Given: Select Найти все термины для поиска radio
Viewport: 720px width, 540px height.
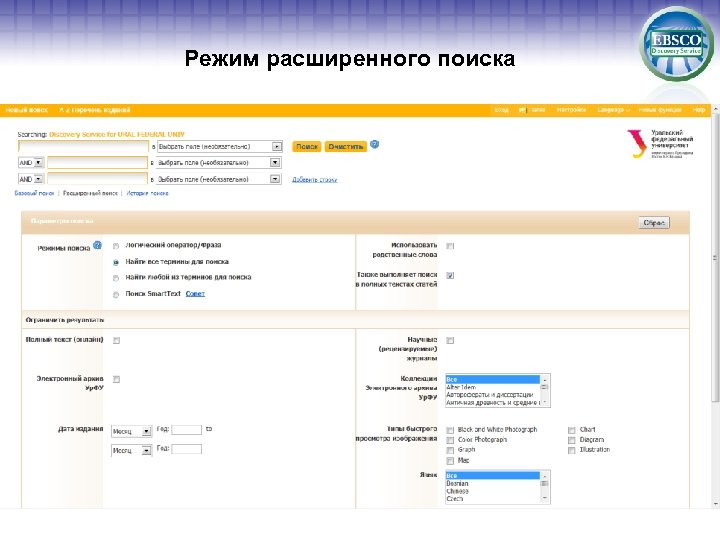Looking at the screenshot, I should click(x=116, y=262).
